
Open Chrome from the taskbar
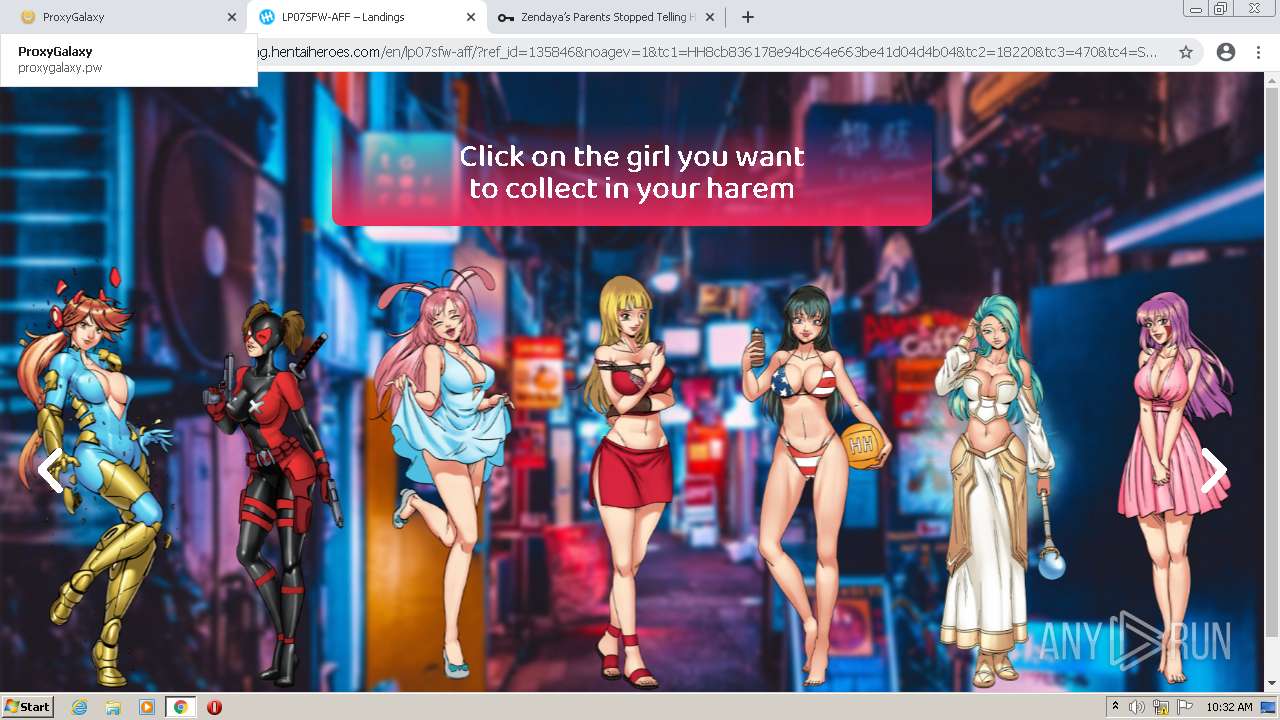181,707
